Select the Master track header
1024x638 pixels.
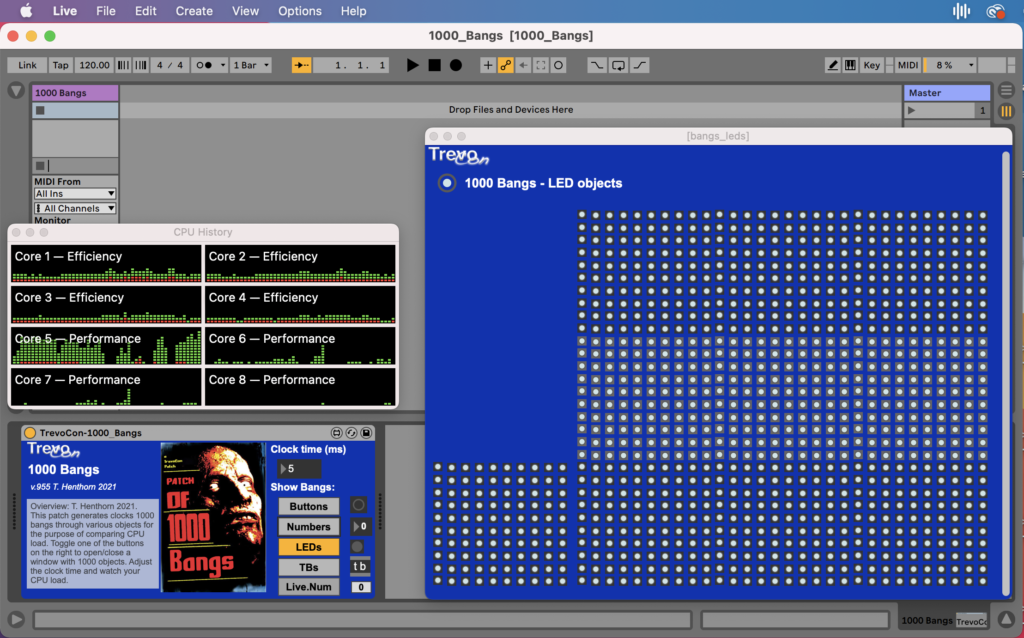coord(947,93)
